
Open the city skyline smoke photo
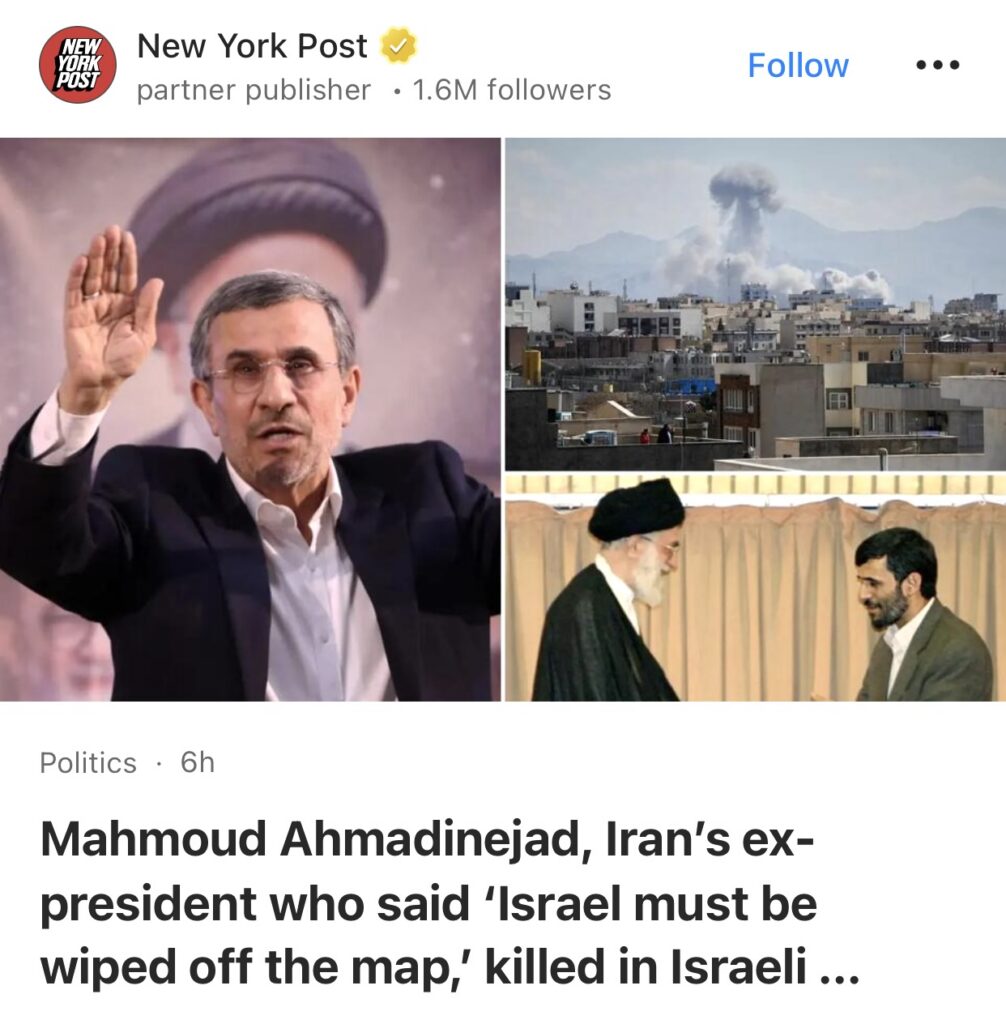(x=756, y=304)
